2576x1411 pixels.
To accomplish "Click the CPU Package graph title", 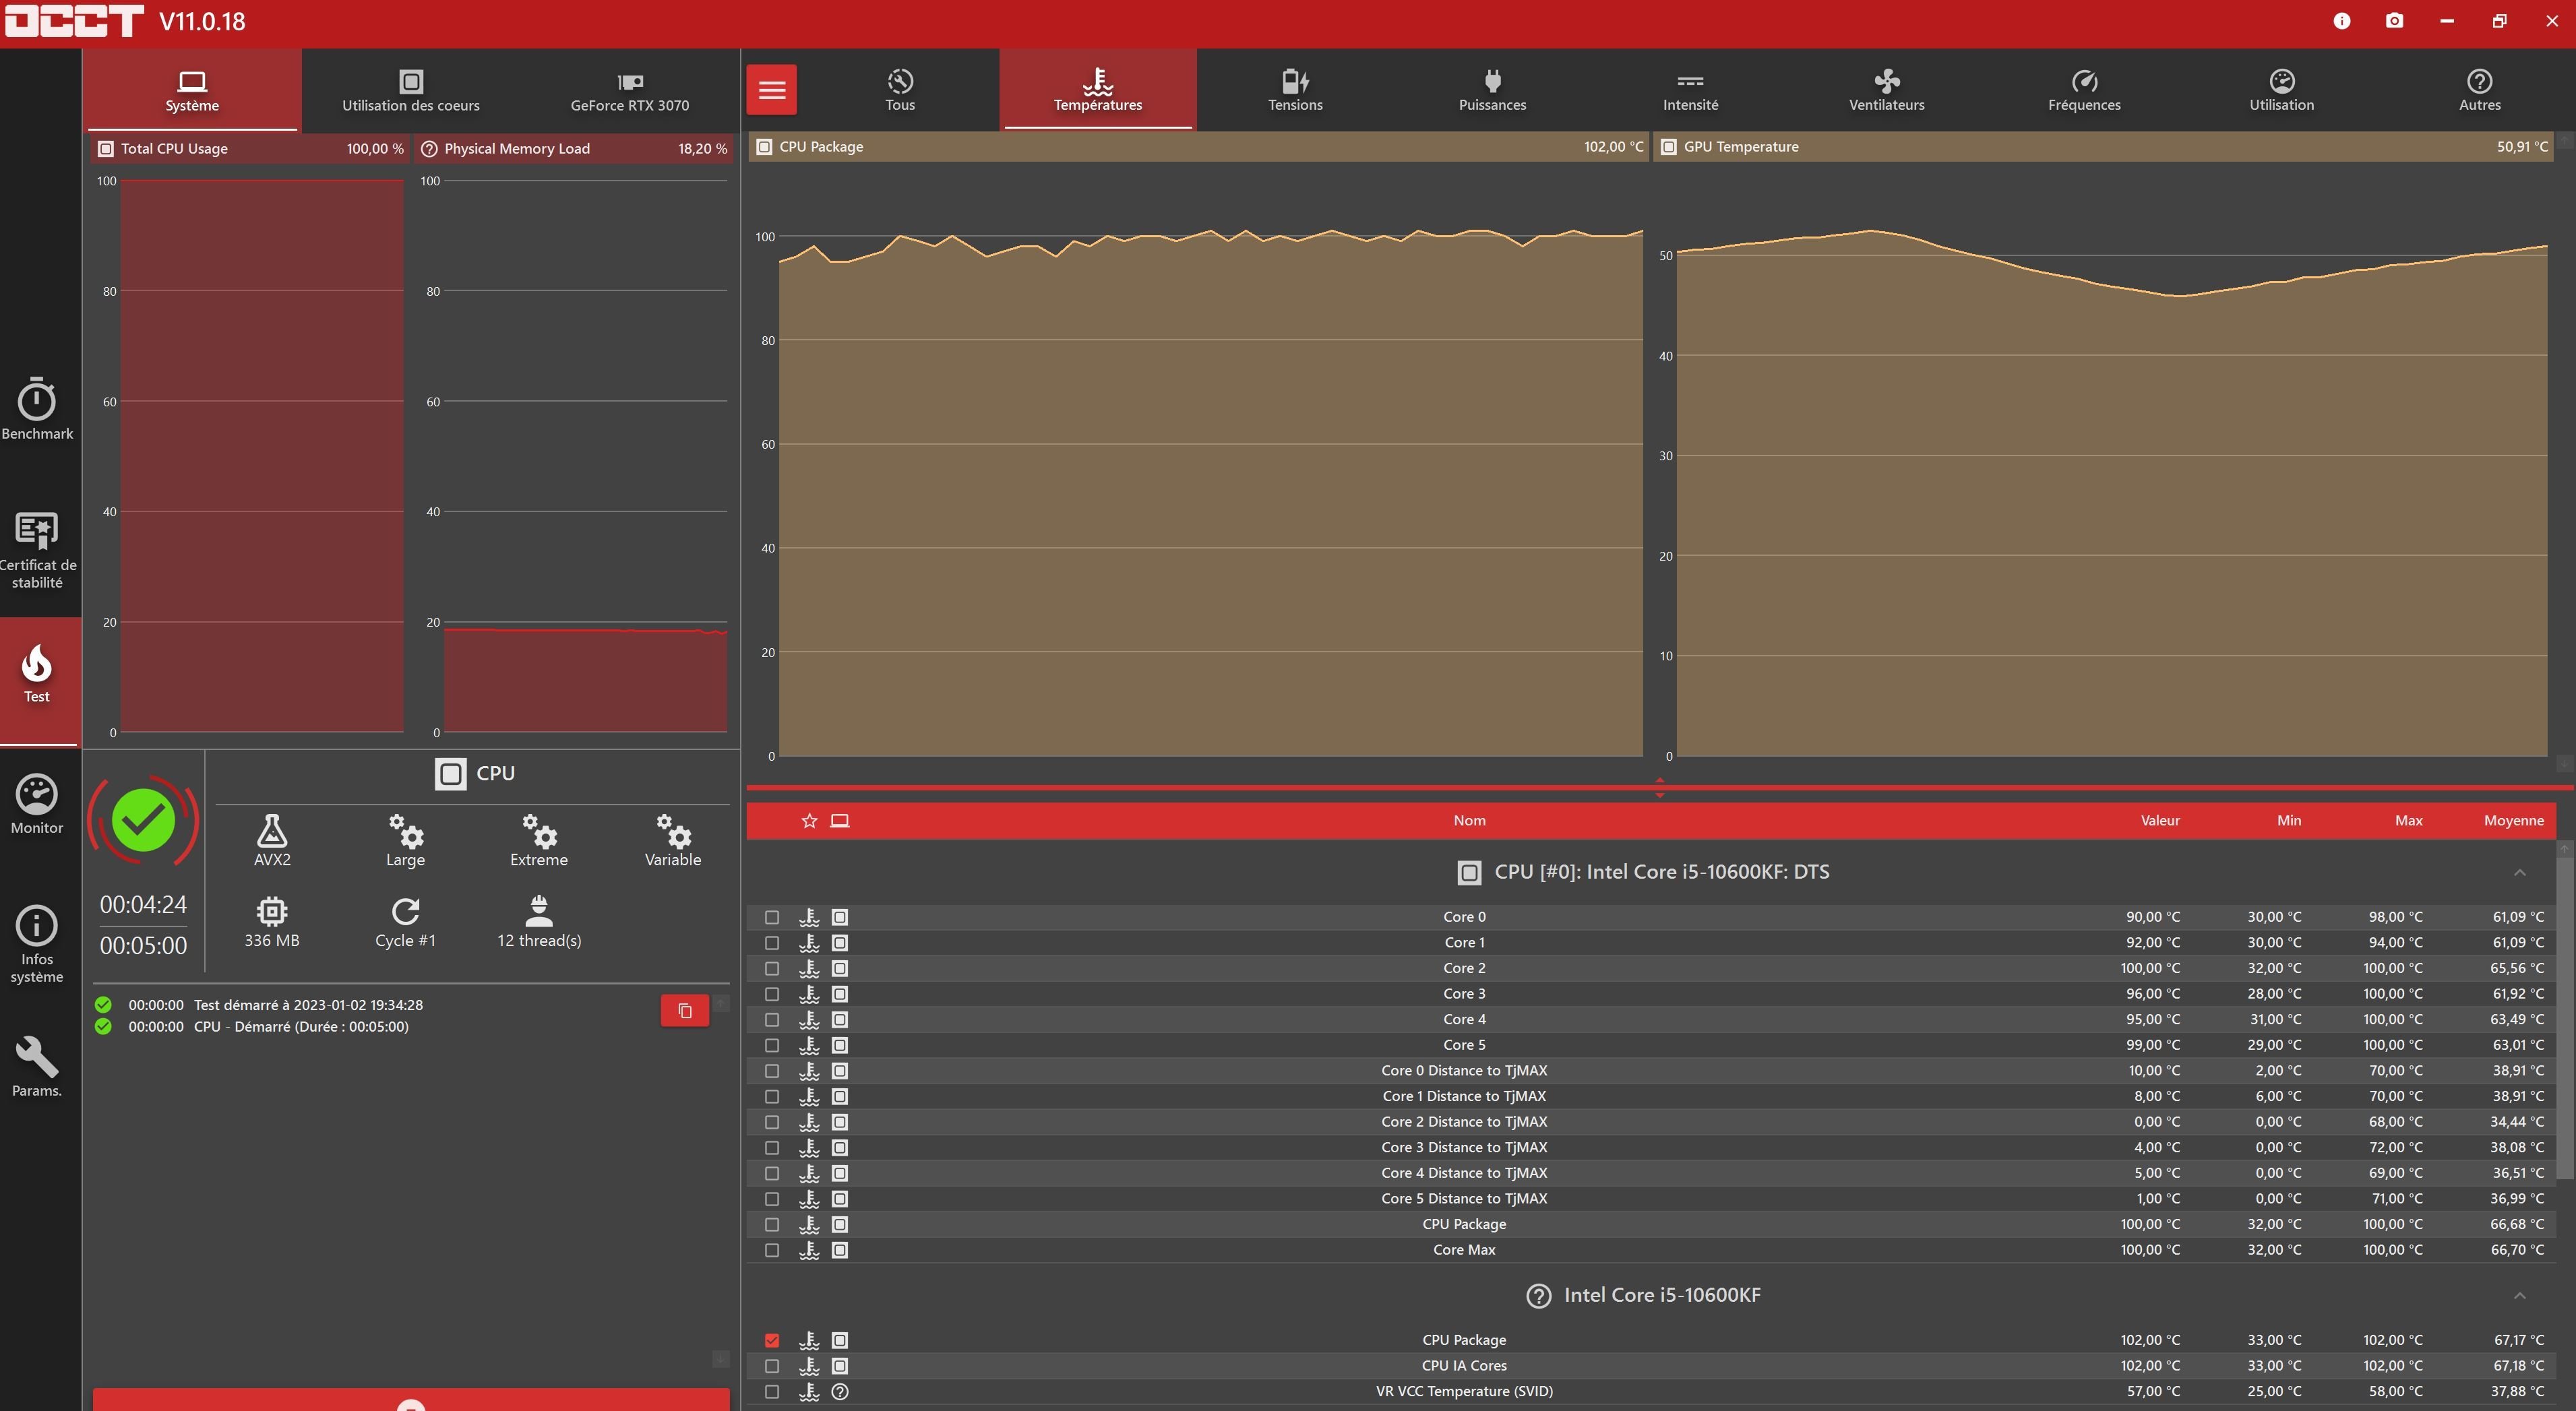I will 820,147.
